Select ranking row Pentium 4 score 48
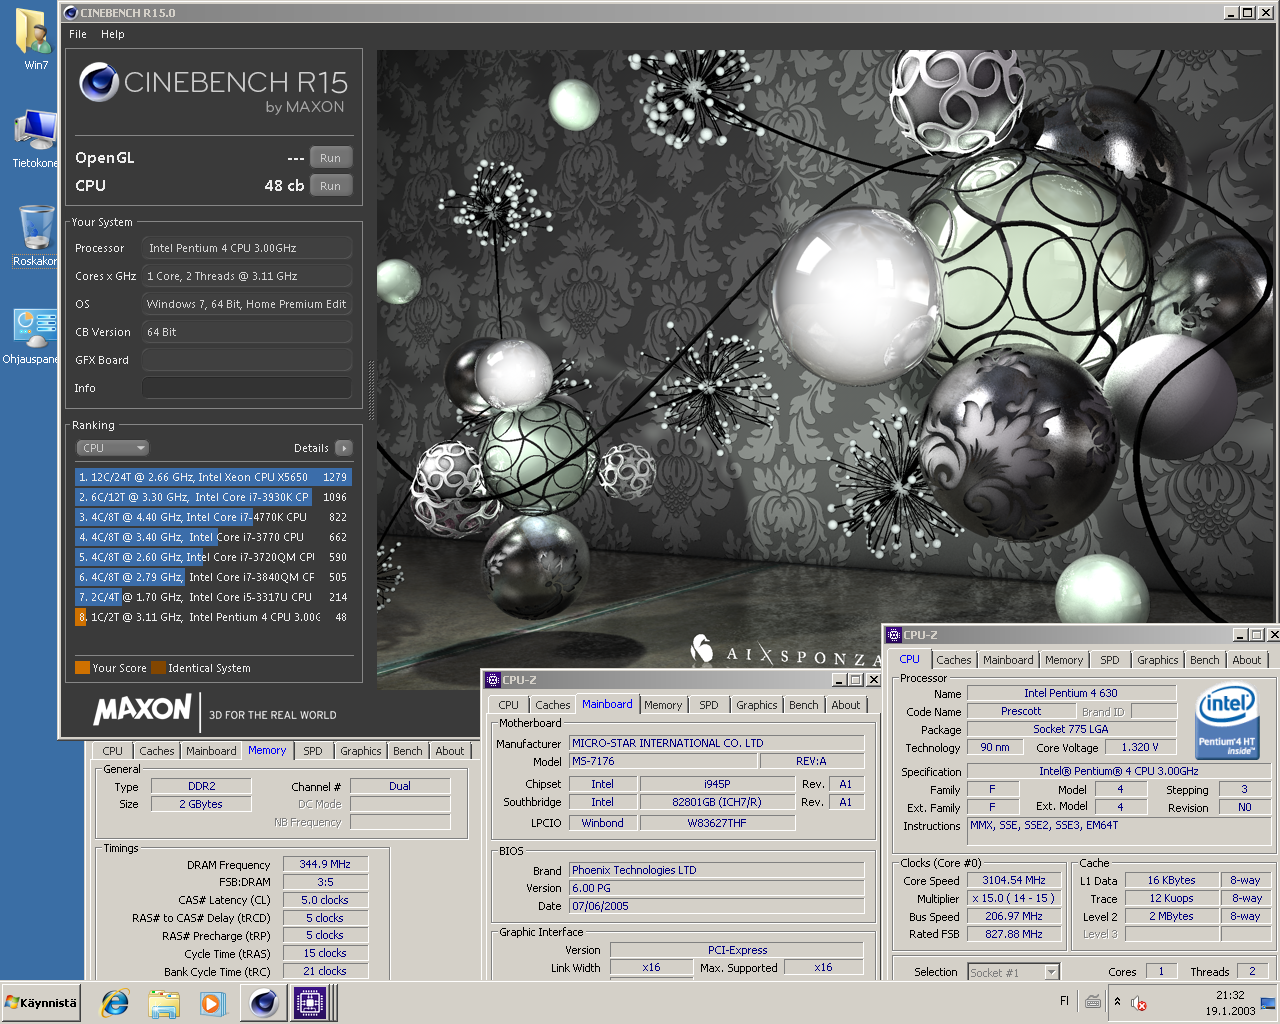This screenshot has width=1280, height=1024. pos(213,617)
